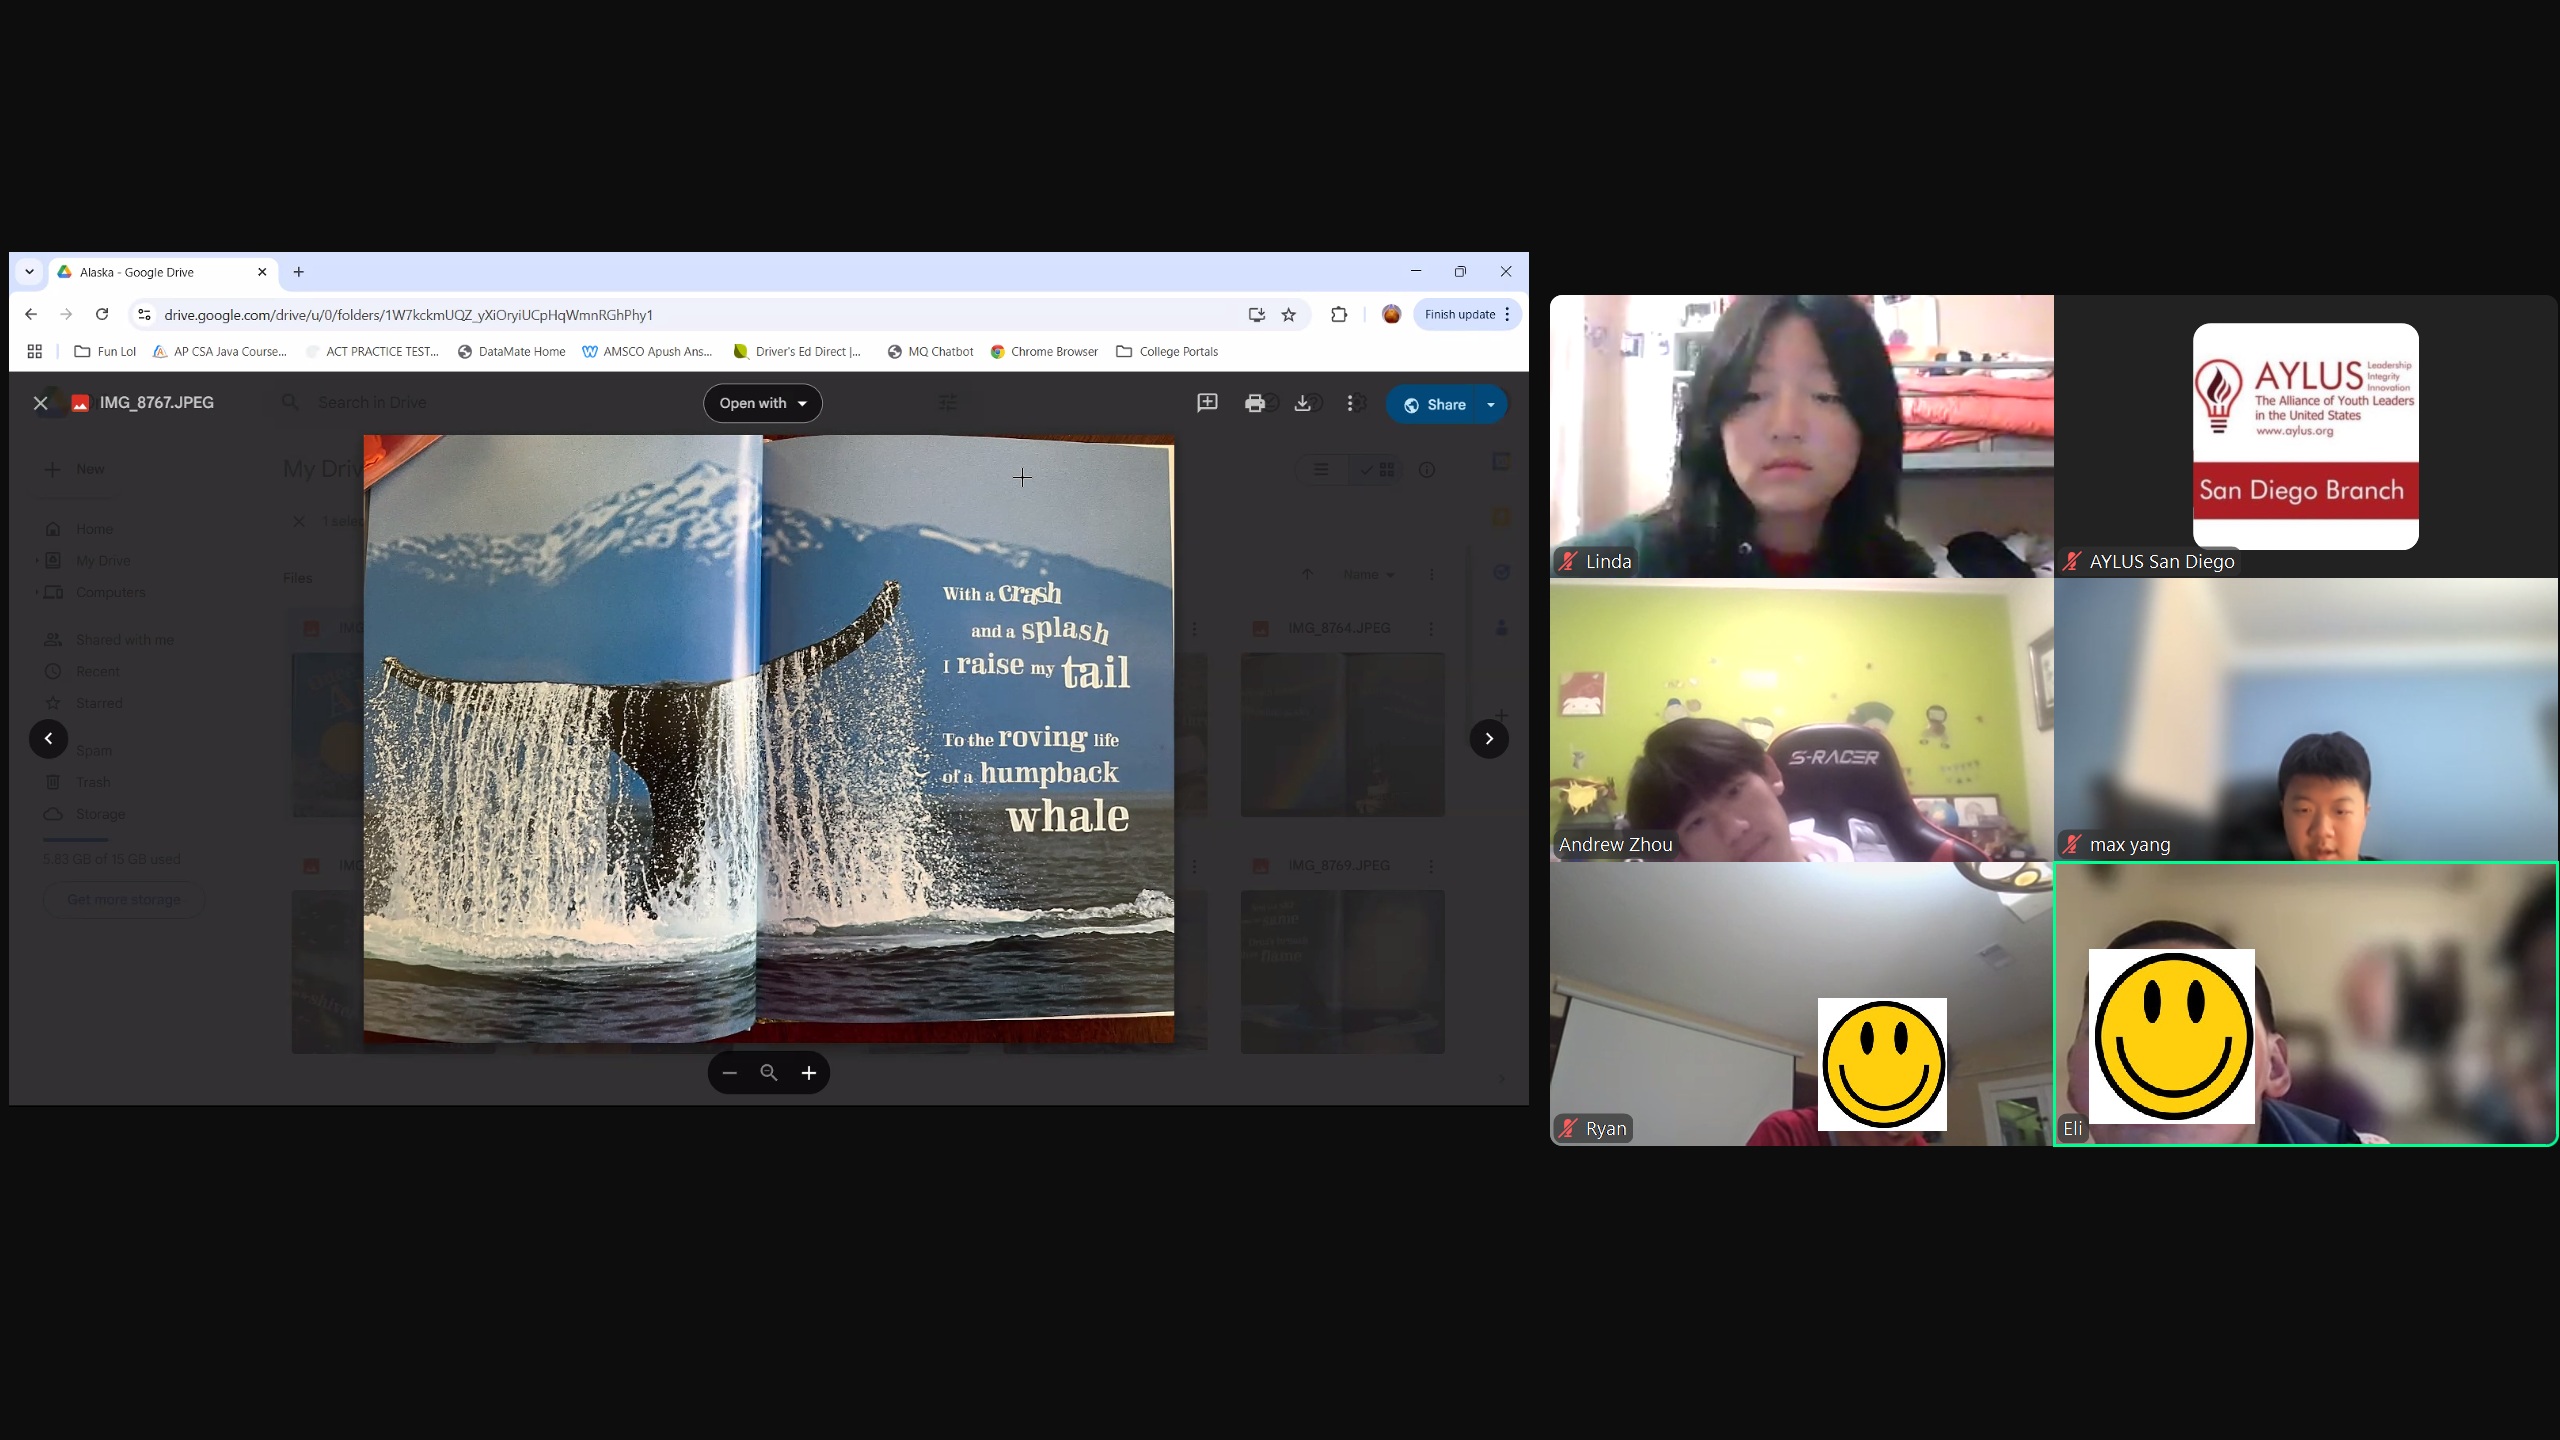Open Driver's Ed Direct bookmark

pos(797,352)
